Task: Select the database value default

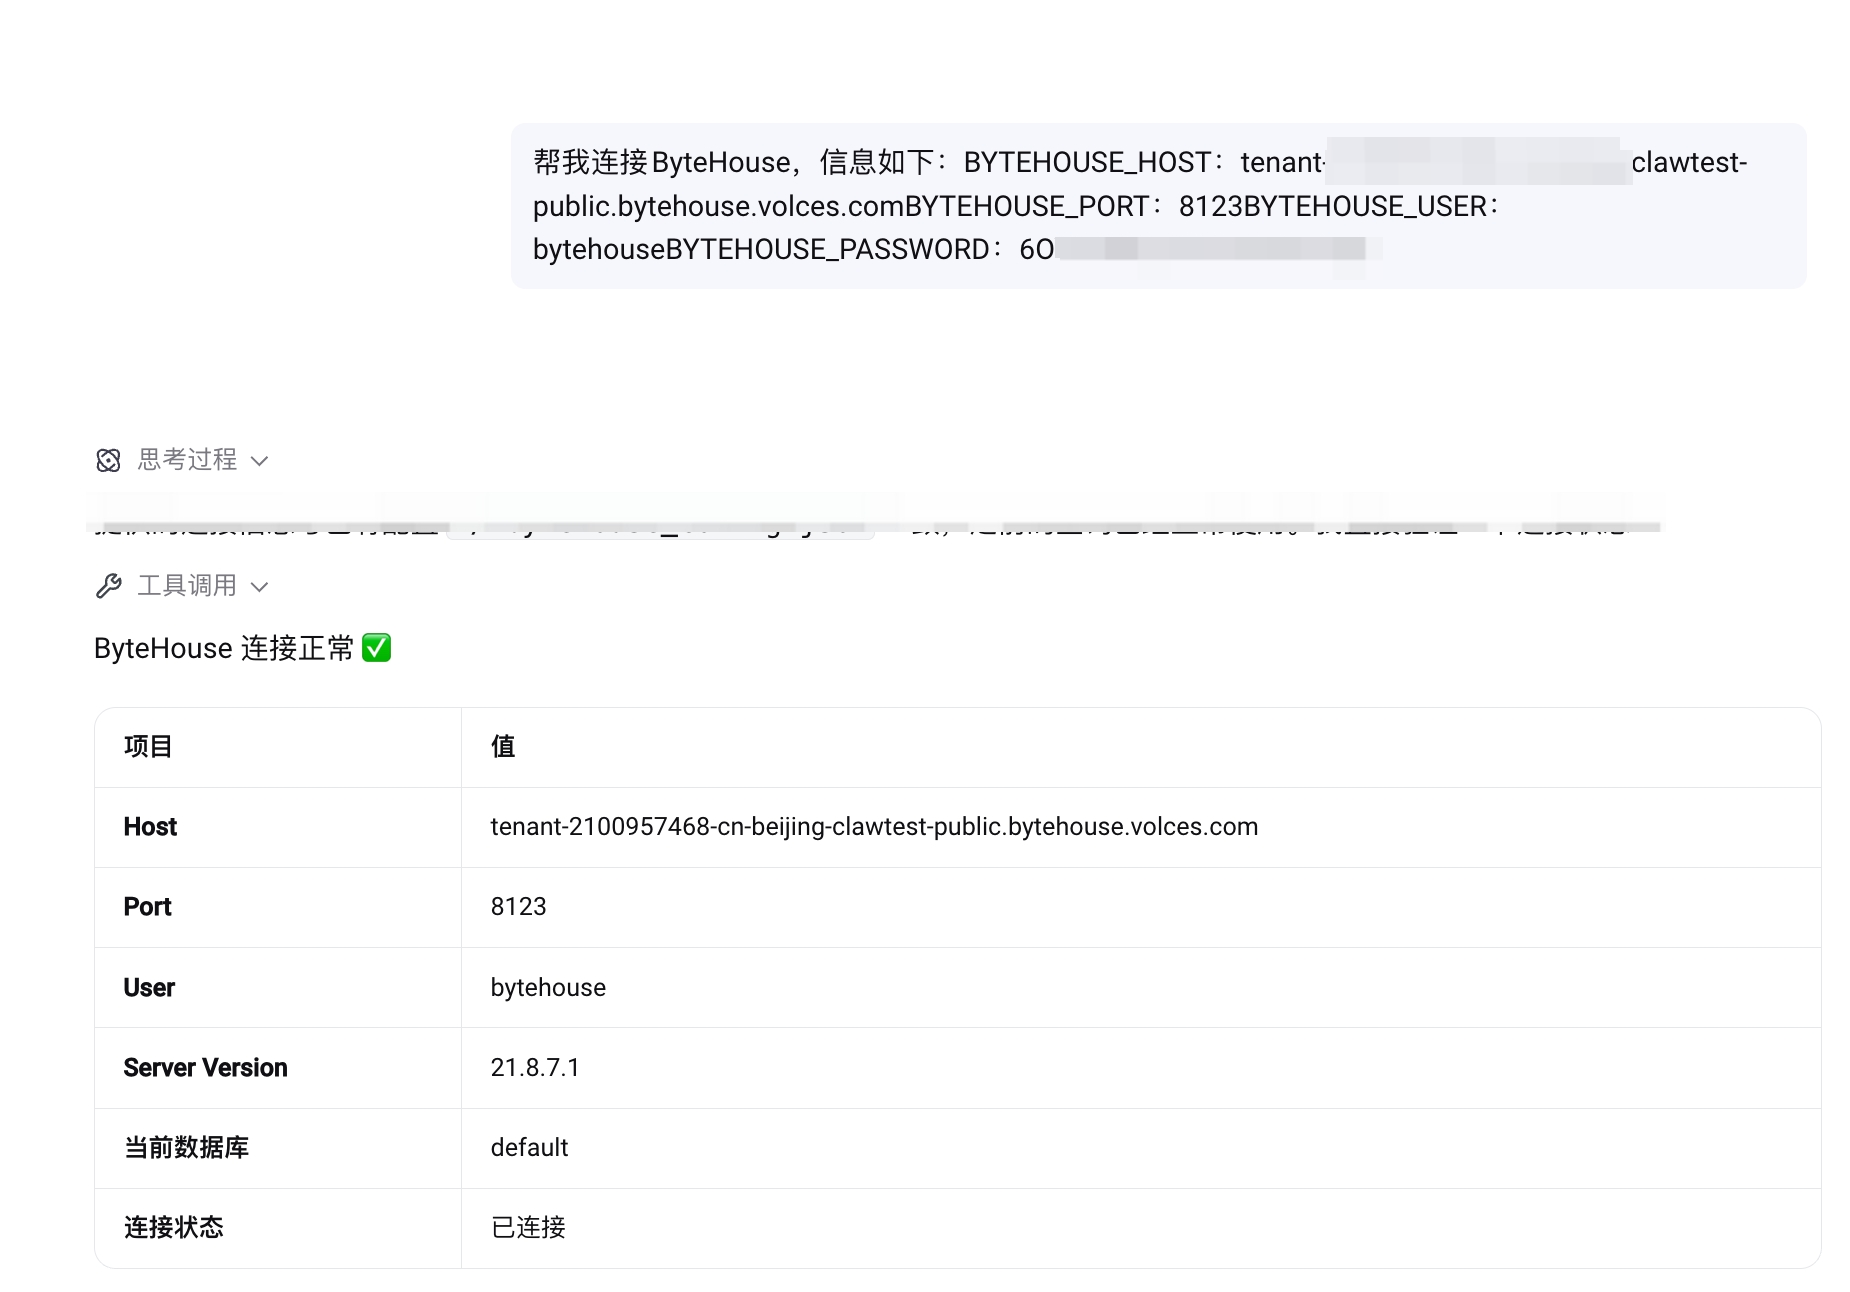Action: (529, 1148)
